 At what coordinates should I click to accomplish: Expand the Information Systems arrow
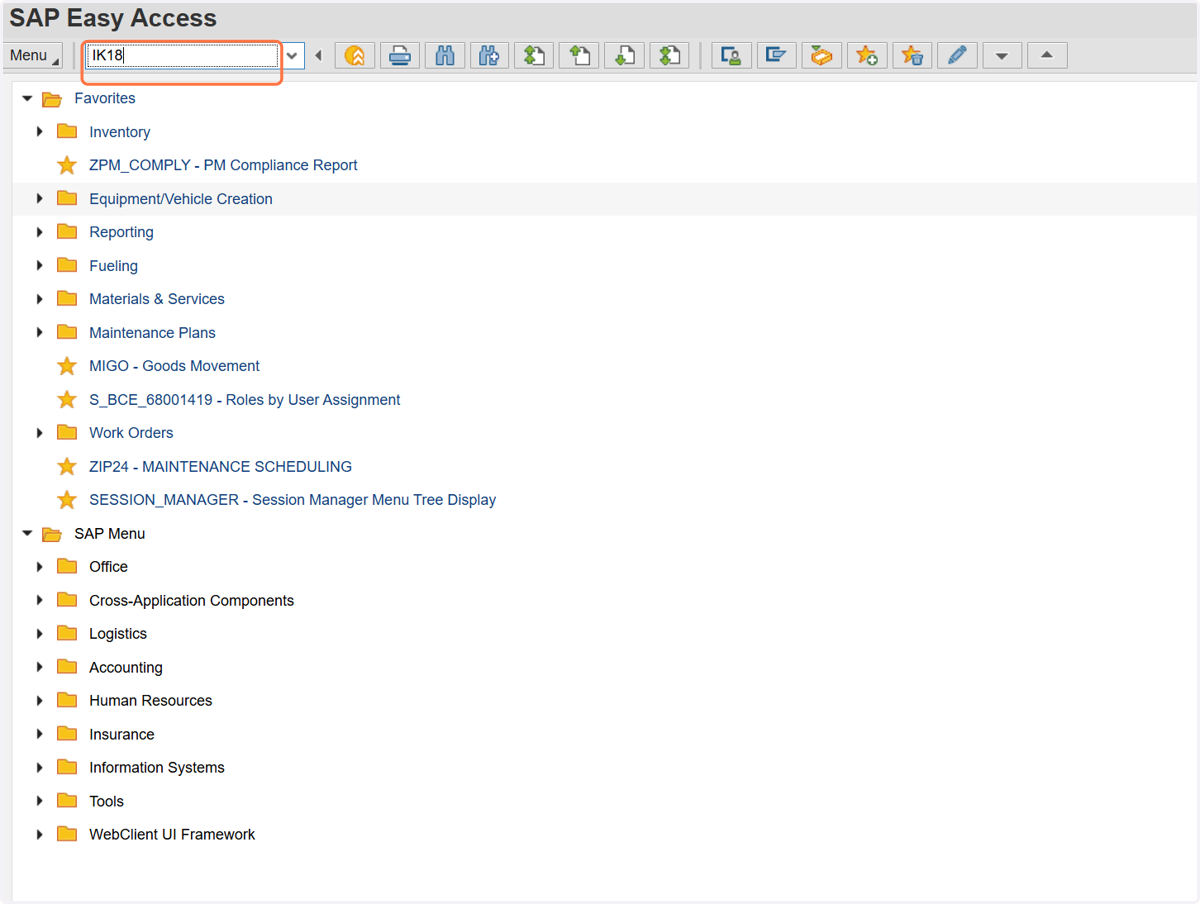[40, 768]
